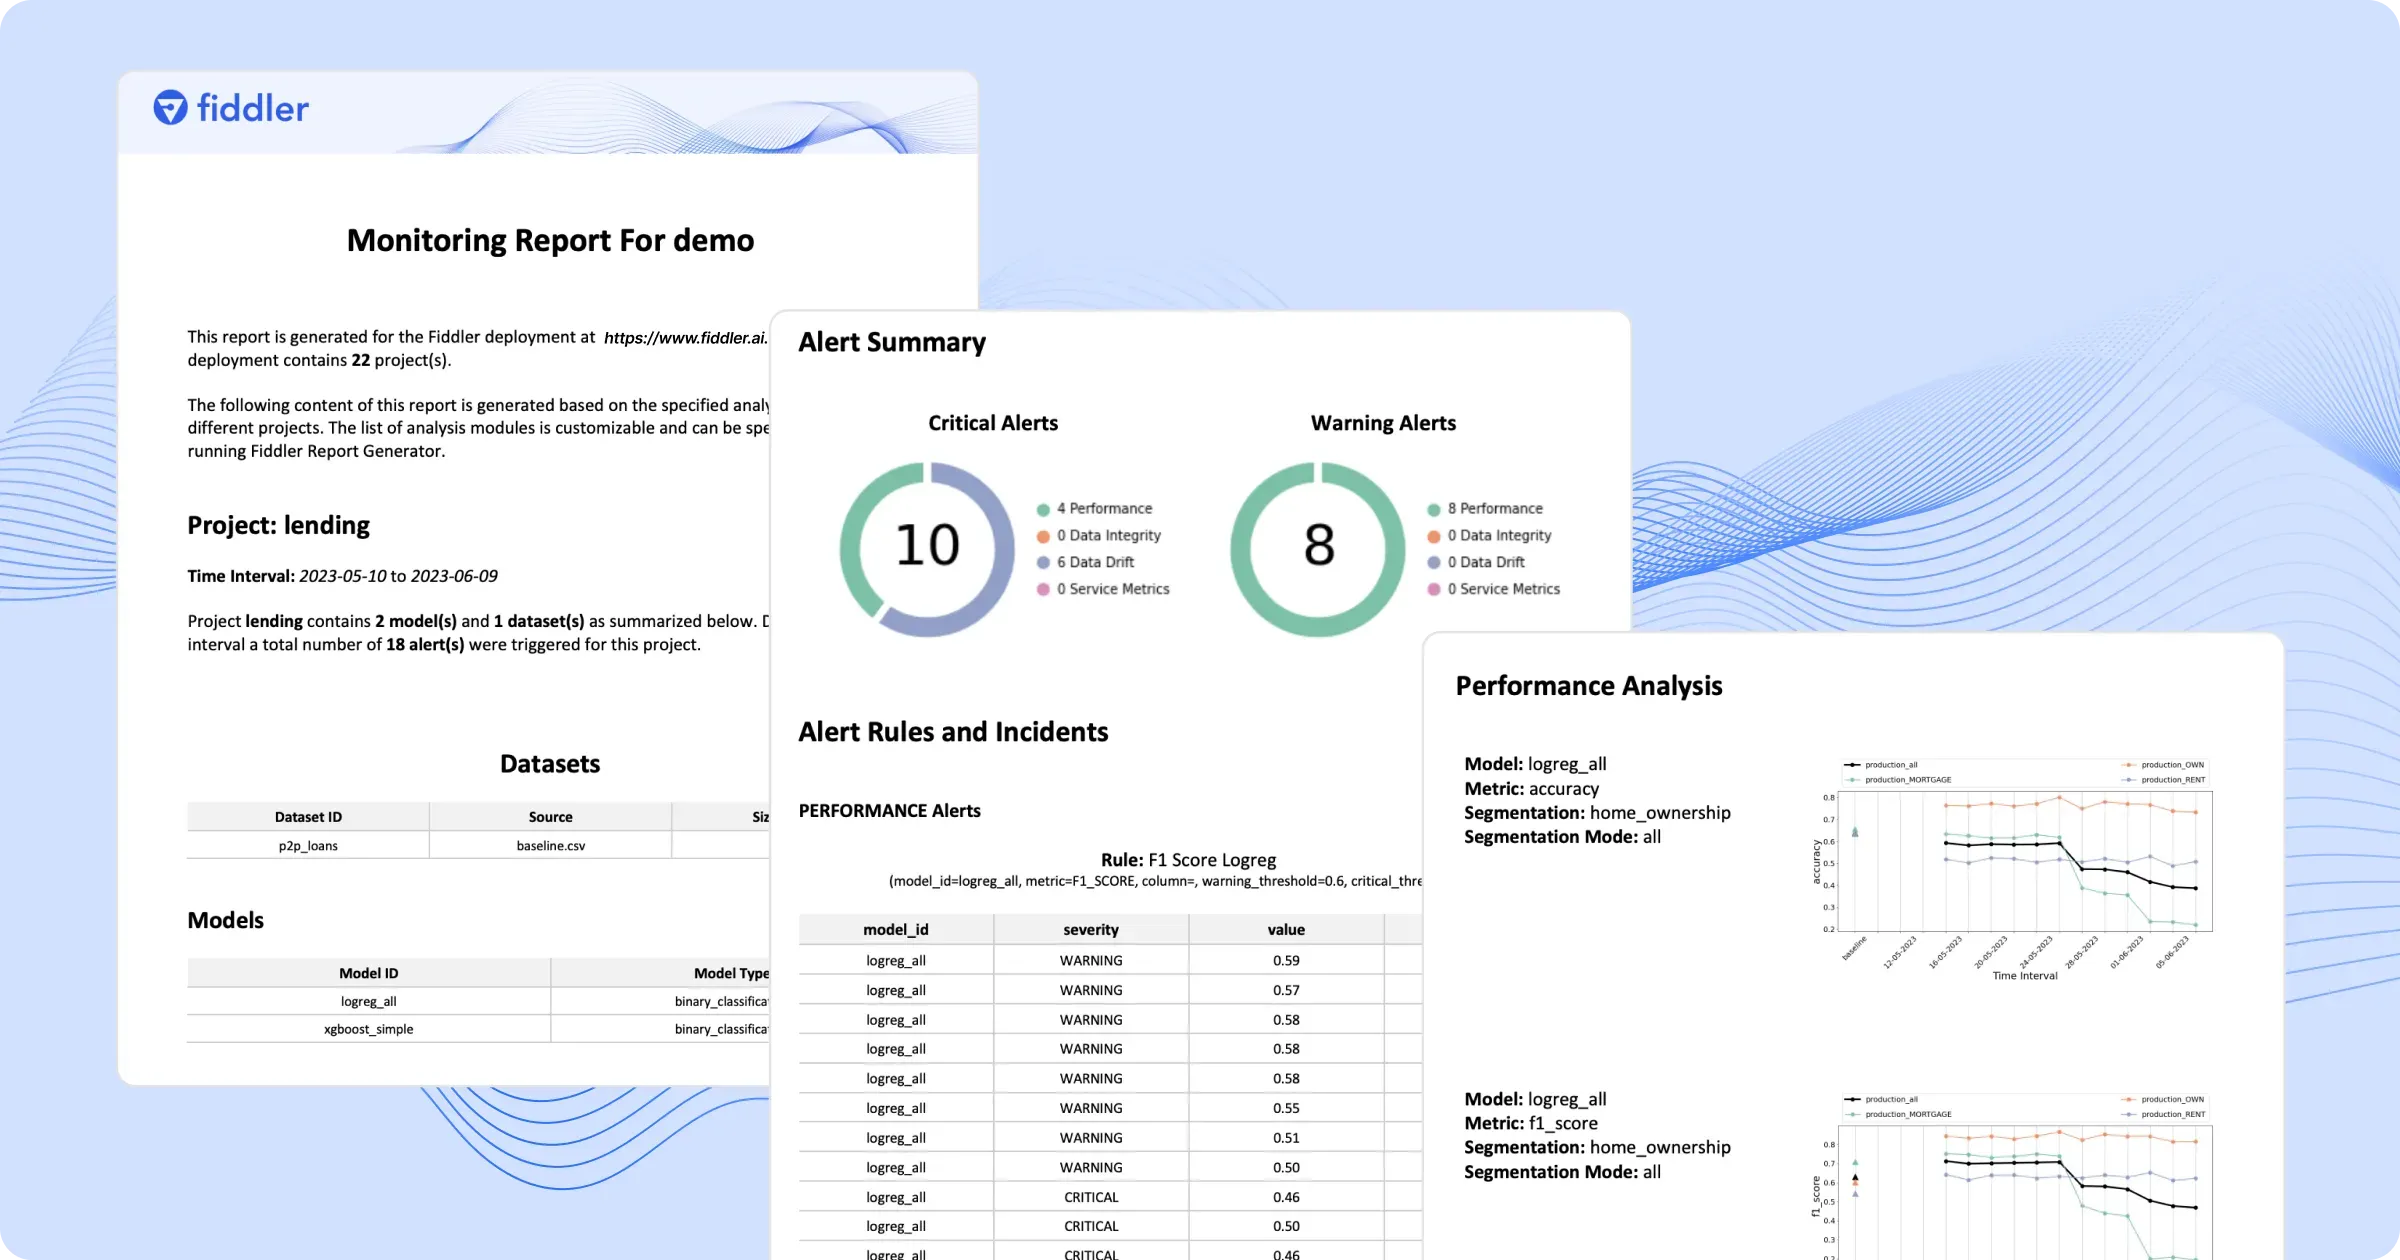Click the 'baseline.csv' source cell
The image size is (2400, 1260).
(x=550, y=846)
